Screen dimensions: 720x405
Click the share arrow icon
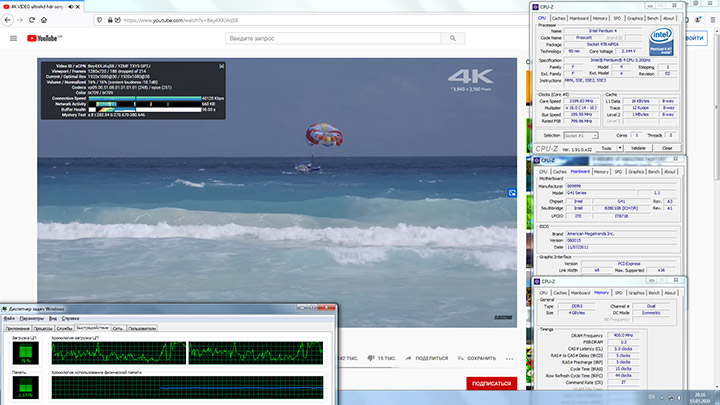coord(408,358)
